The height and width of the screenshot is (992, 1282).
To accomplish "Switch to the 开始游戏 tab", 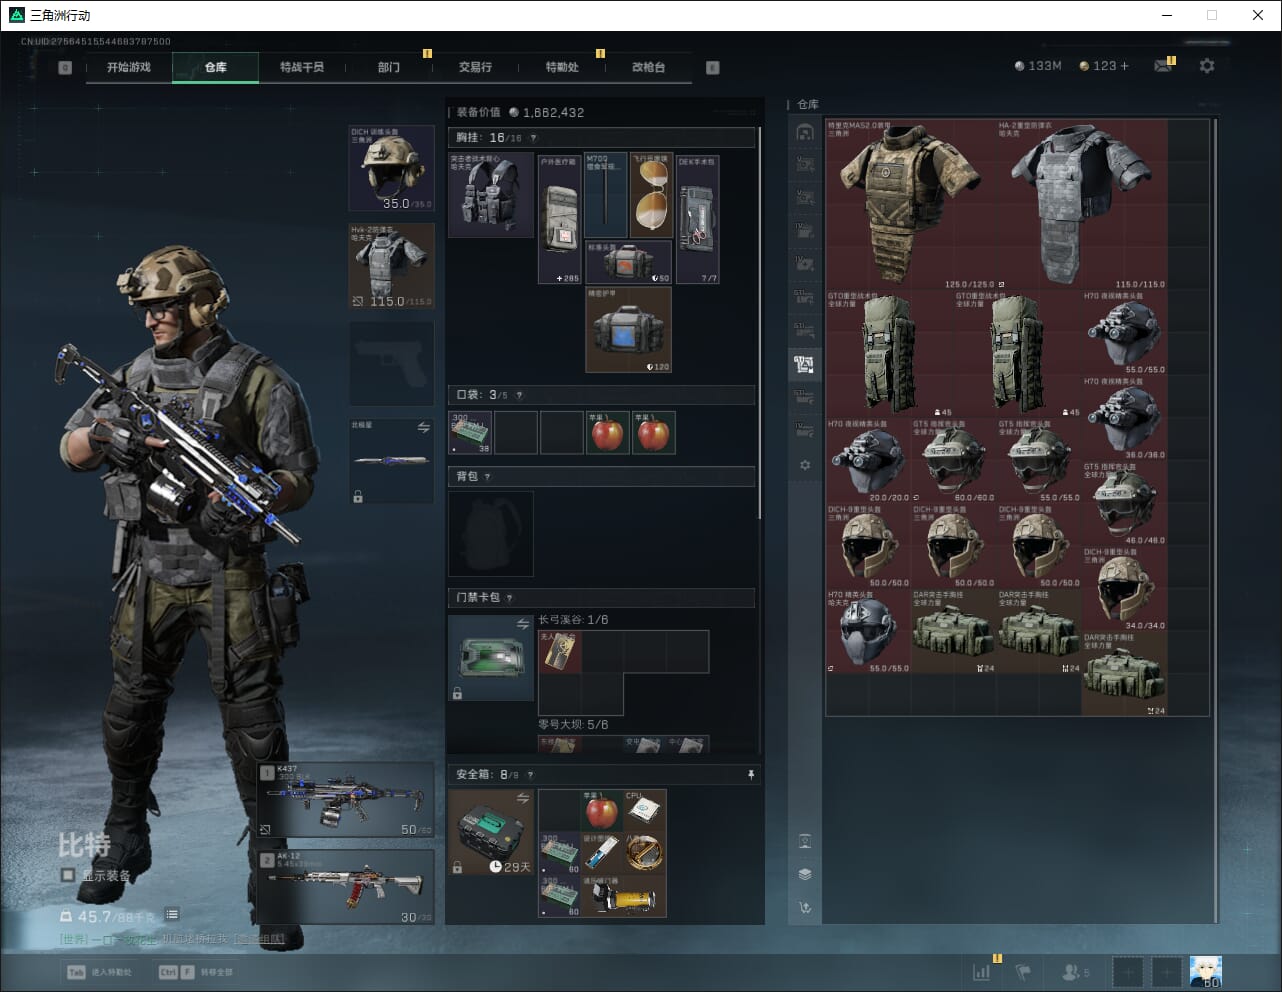I will click(129, 67).
